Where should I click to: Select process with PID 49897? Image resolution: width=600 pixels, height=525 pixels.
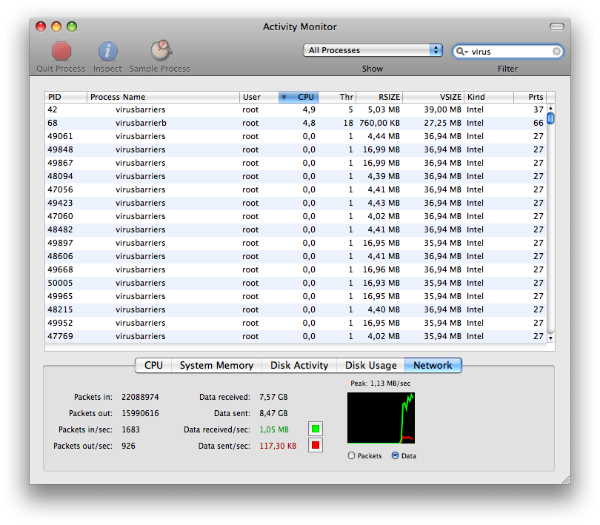[x=295, y=243]
